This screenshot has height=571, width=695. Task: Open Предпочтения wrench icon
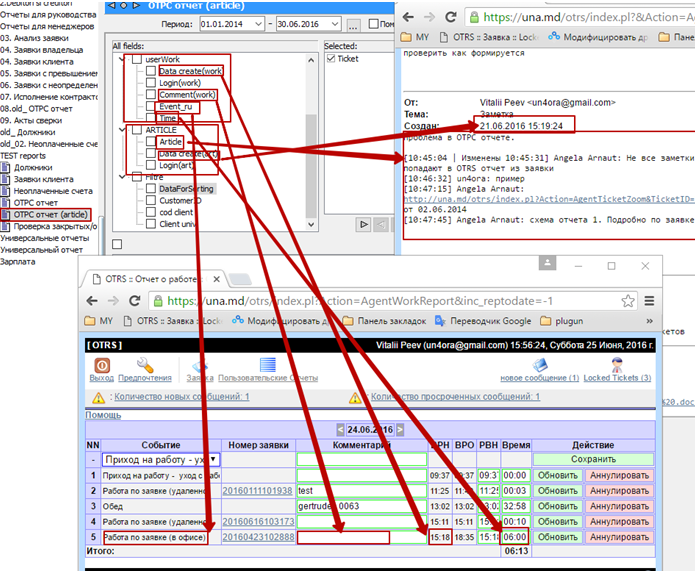pos(145,365)
